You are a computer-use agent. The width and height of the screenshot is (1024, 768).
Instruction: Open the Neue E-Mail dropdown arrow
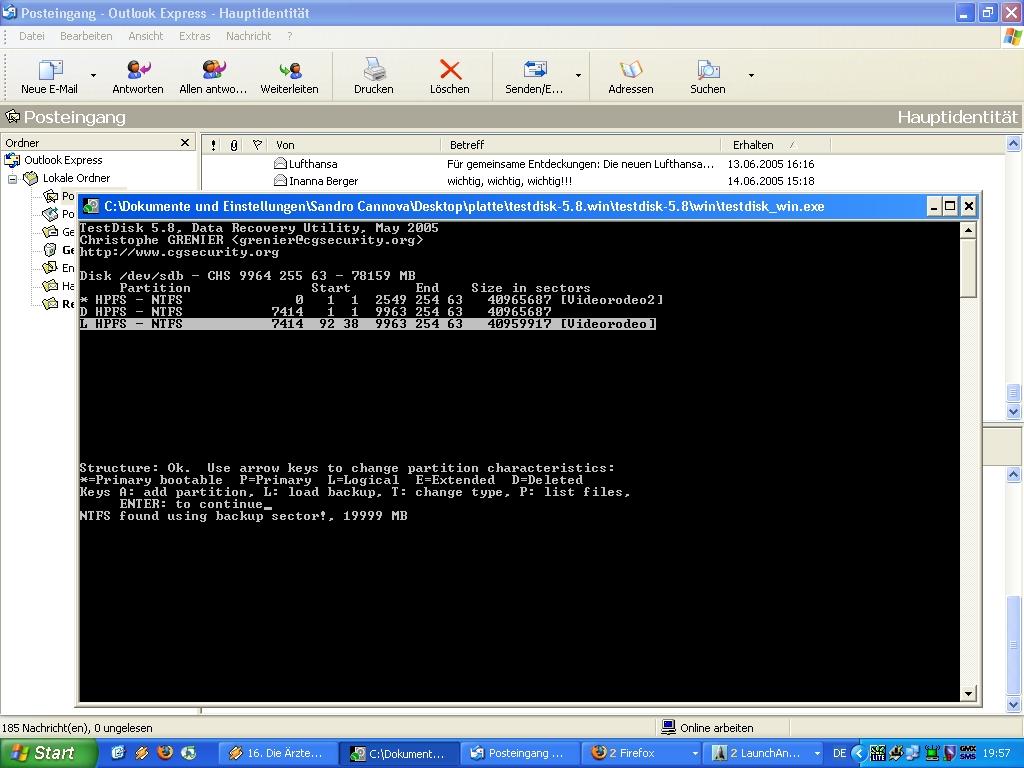pyautogui.click(x=93, y=76)
